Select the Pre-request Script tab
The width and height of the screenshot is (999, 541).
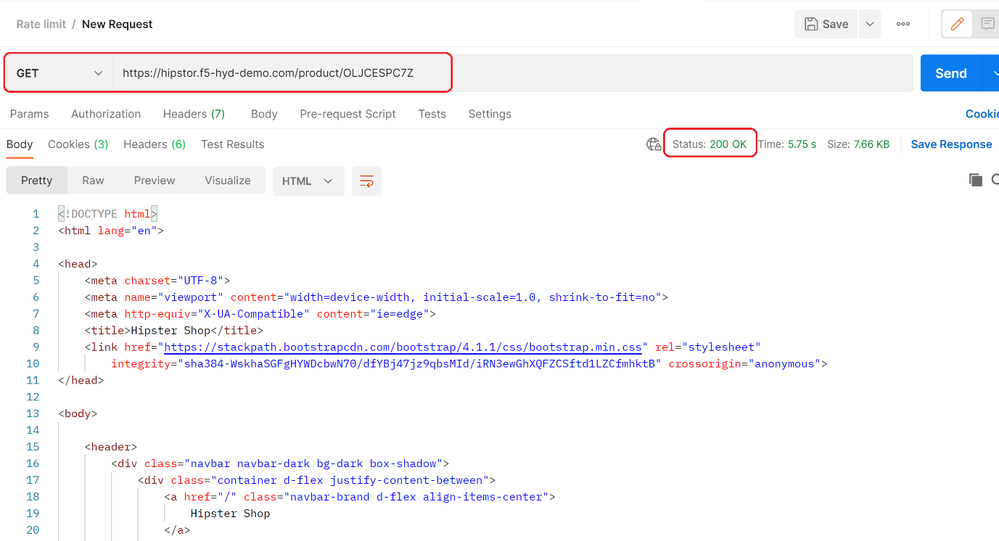(348, 114)
